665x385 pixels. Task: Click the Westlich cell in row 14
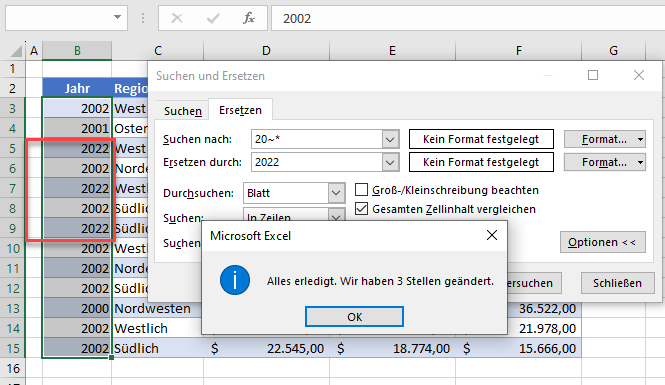[x=157, y=328]
